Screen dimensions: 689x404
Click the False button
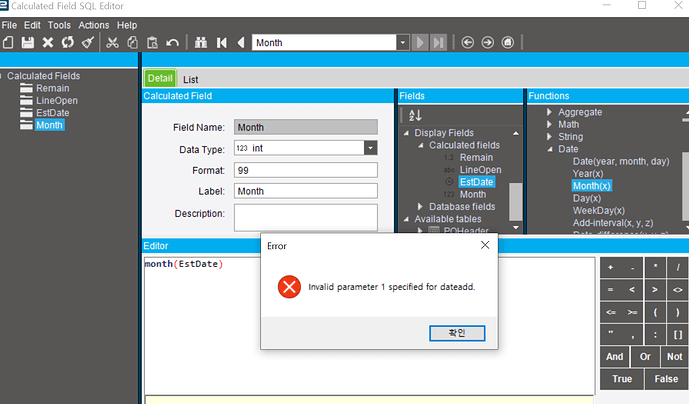(x=666, y=379)
